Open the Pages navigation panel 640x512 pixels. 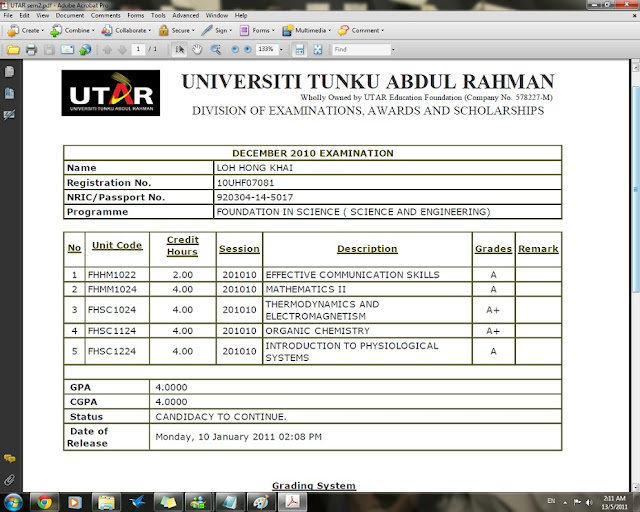coord(9,72)
